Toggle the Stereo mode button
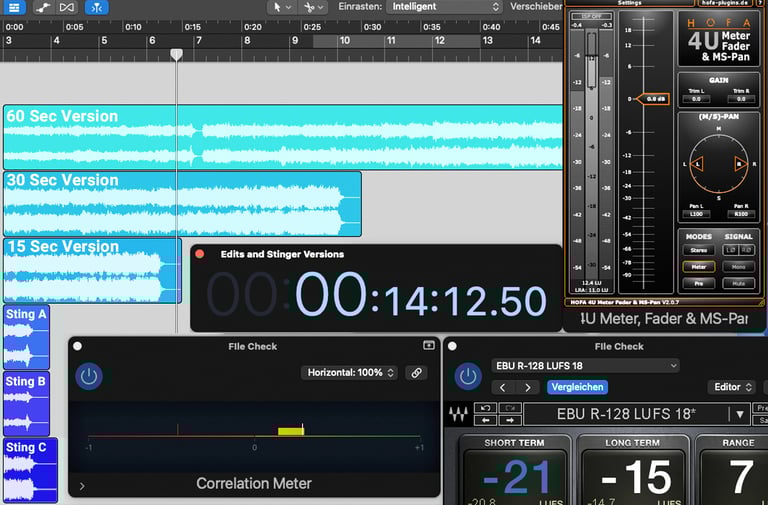The height and width of the screenshot is (505, 768). (699, 250)
